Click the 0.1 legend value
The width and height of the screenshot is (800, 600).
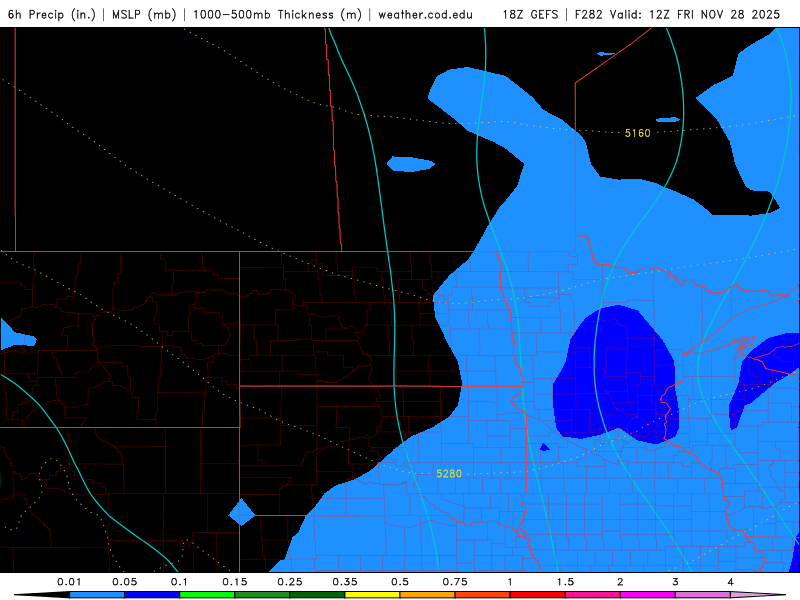[x=179, y=582]
